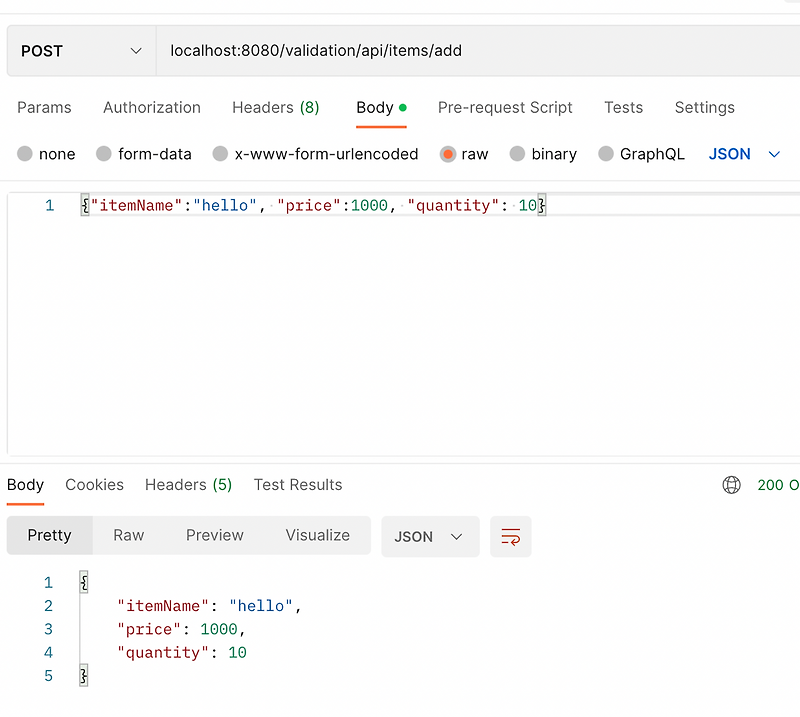Open the Visualize response view
Image resolution: width=800 pixels, height=717 pixels.
pyautogui.click(x=318, y=535)
